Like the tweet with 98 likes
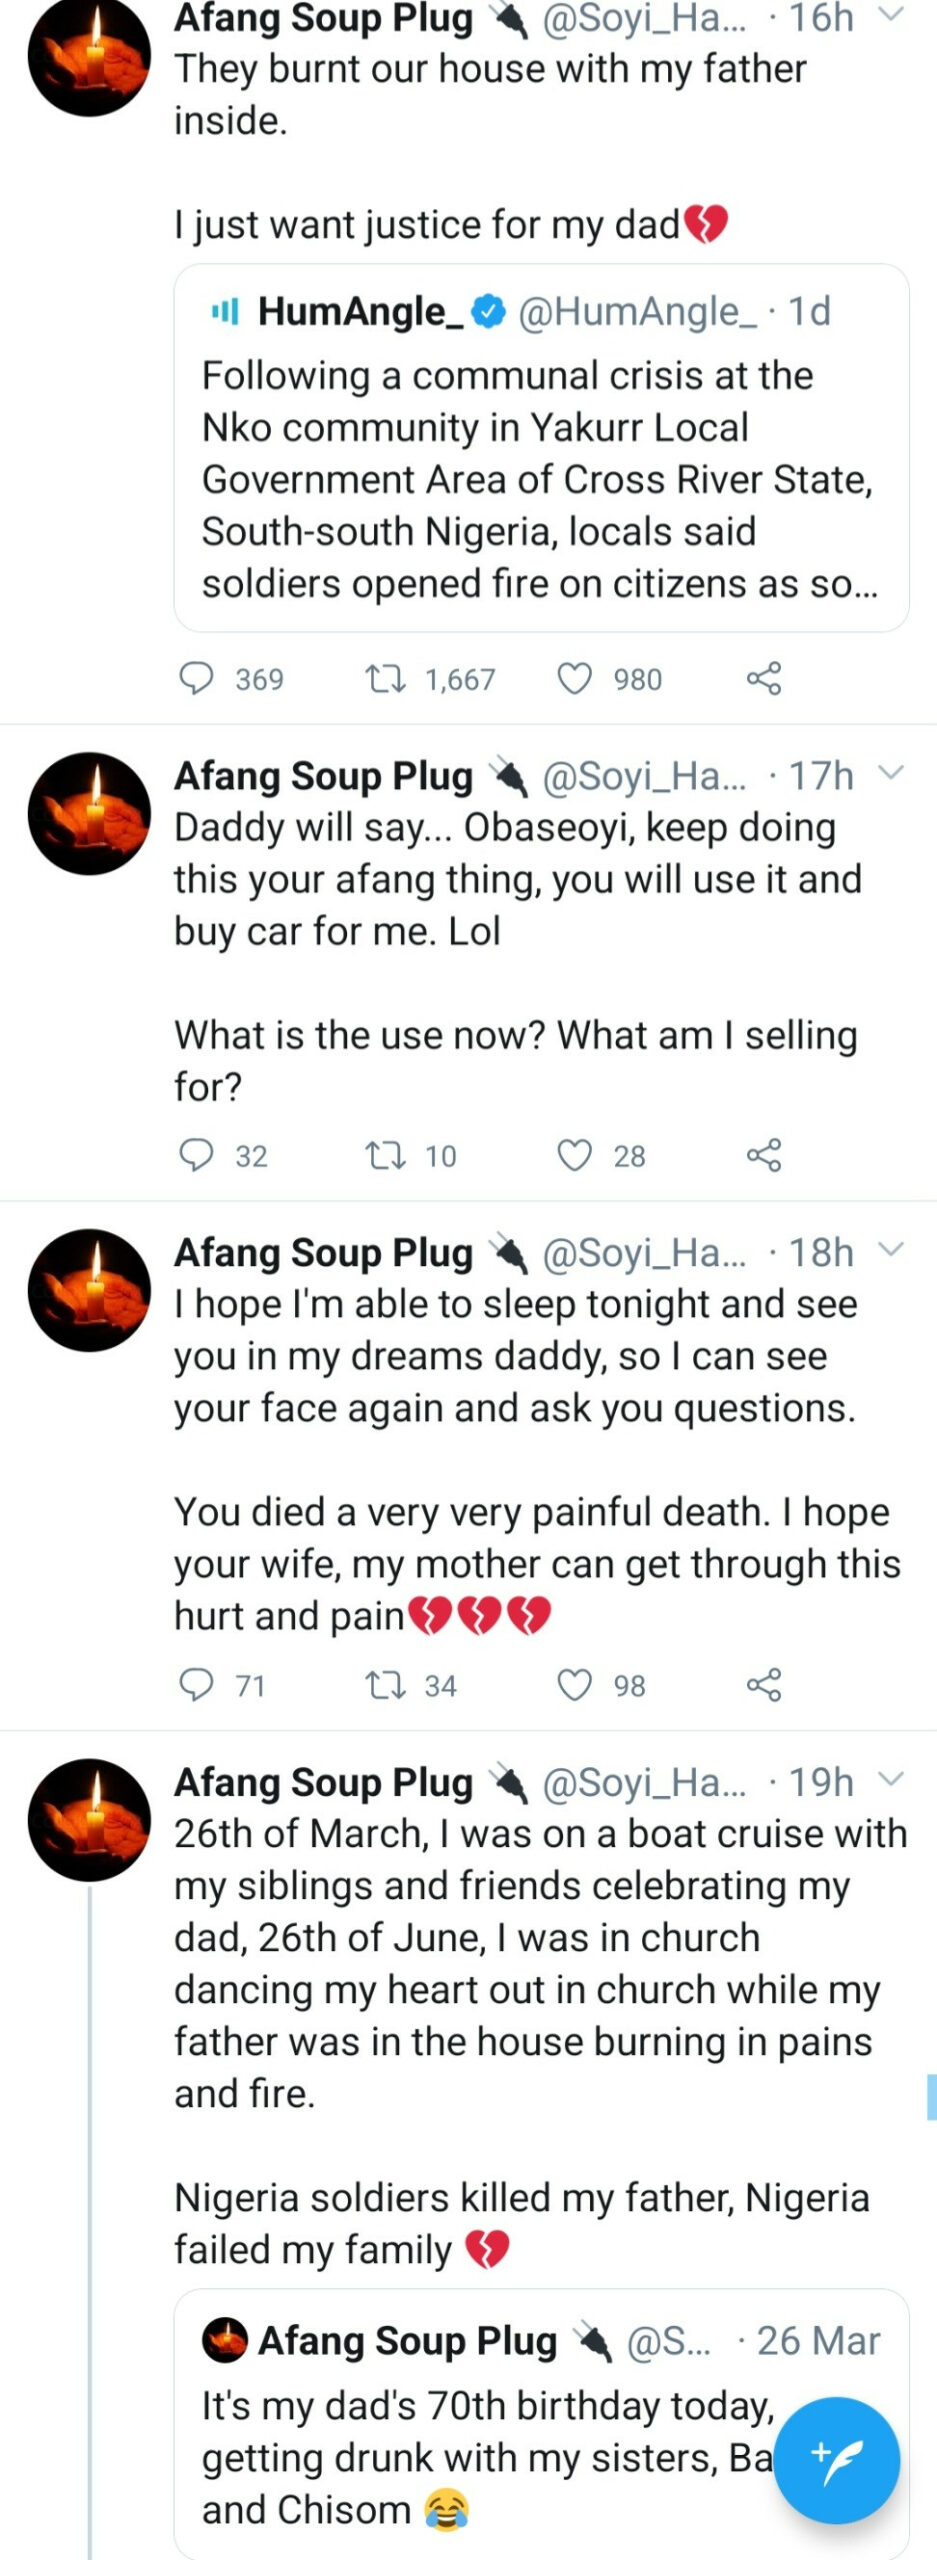The image size is (937, 2560). tap(574, 1686)
